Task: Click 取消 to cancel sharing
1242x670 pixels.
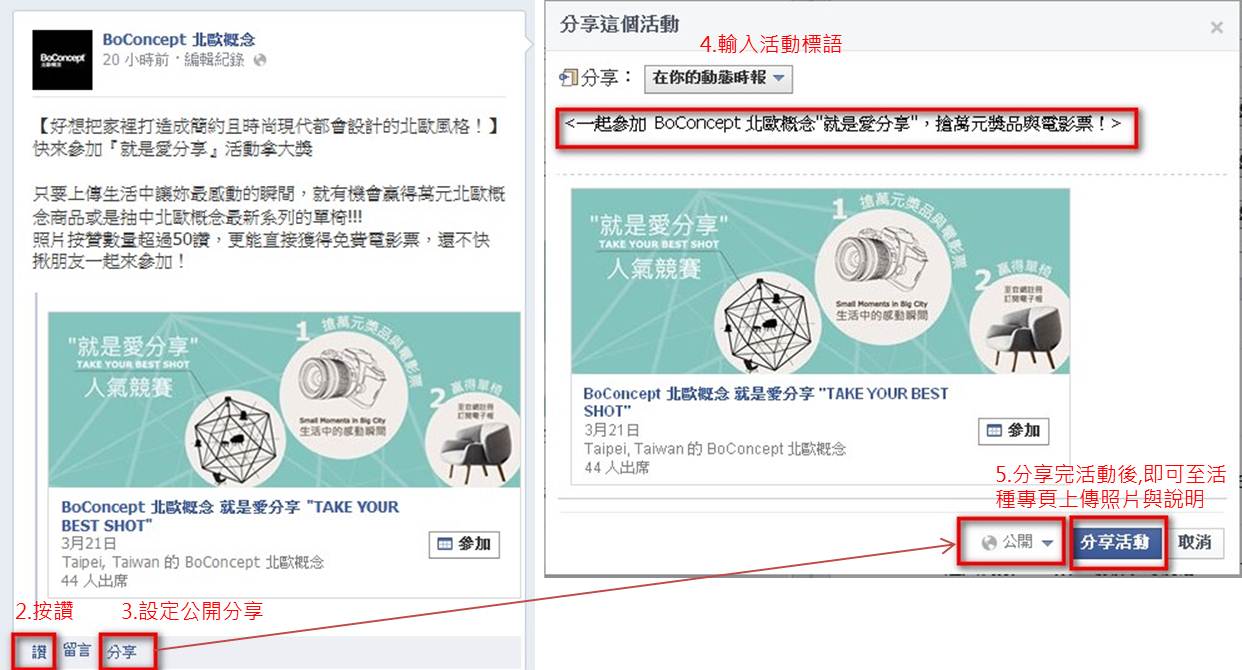Action: (1195, 543)
